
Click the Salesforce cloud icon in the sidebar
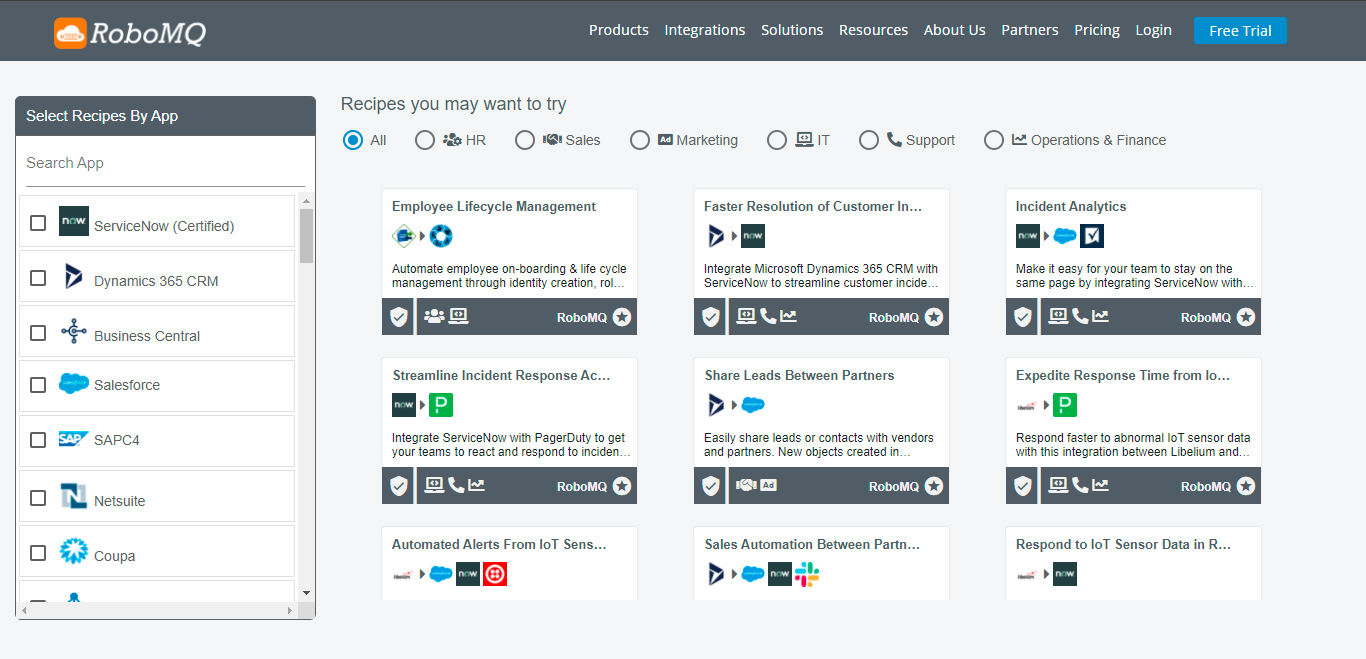[x=72, y=385]
